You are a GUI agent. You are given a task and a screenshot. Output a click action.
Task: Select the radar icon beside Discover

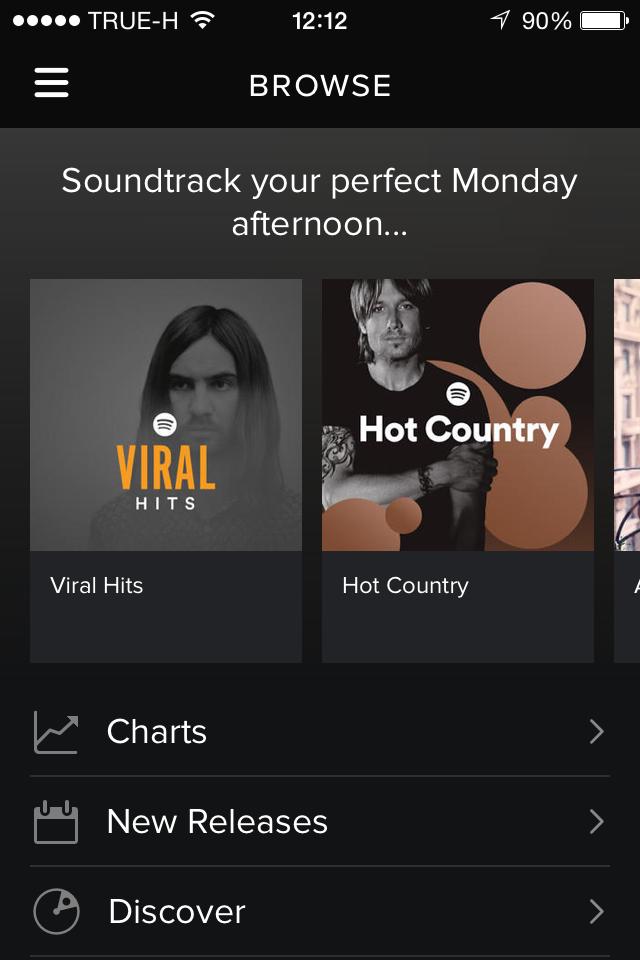(x=56, y=912)
